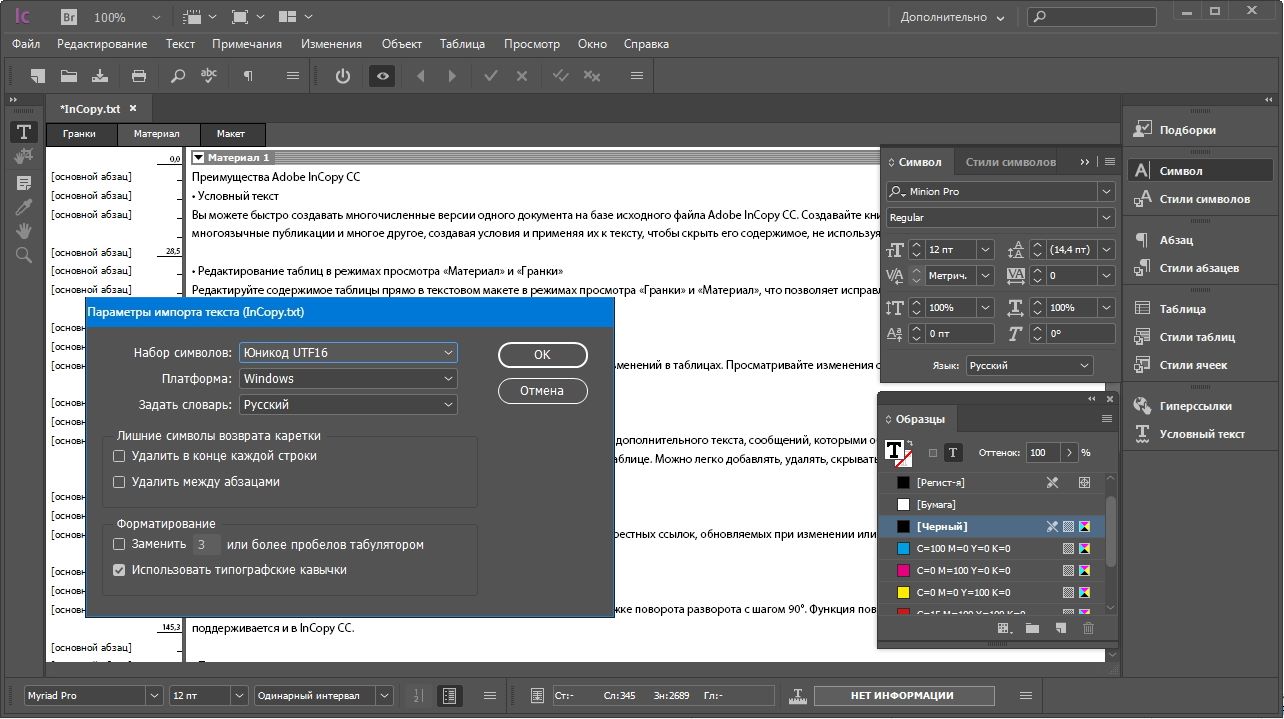
Task: Open the Платформа dropdown
Action: (348, 379)
